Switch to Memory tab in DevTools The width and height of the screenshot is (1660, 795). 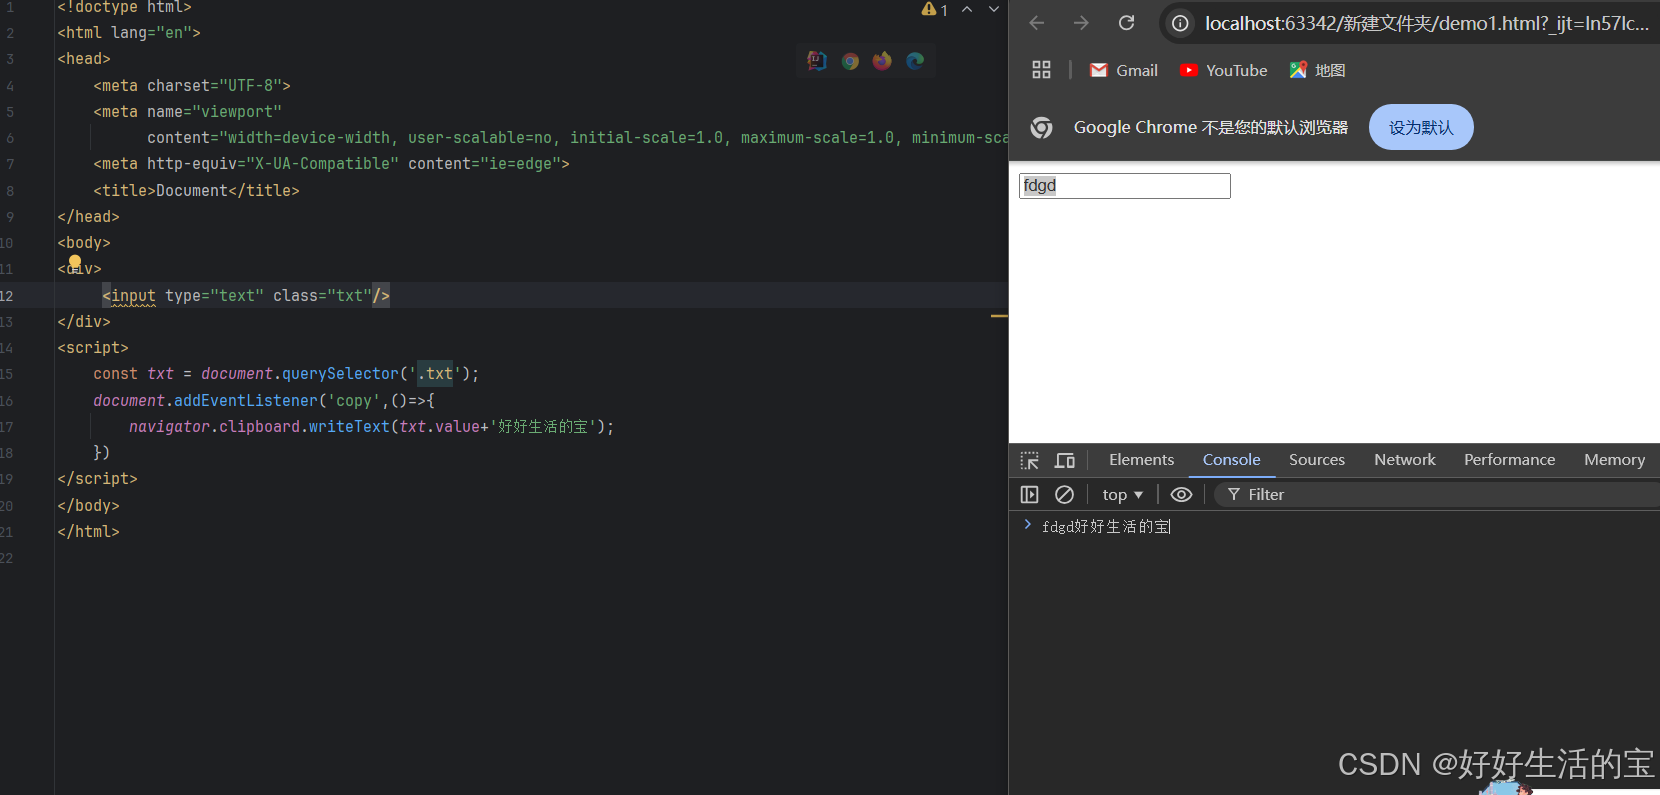pos(1614,460)
